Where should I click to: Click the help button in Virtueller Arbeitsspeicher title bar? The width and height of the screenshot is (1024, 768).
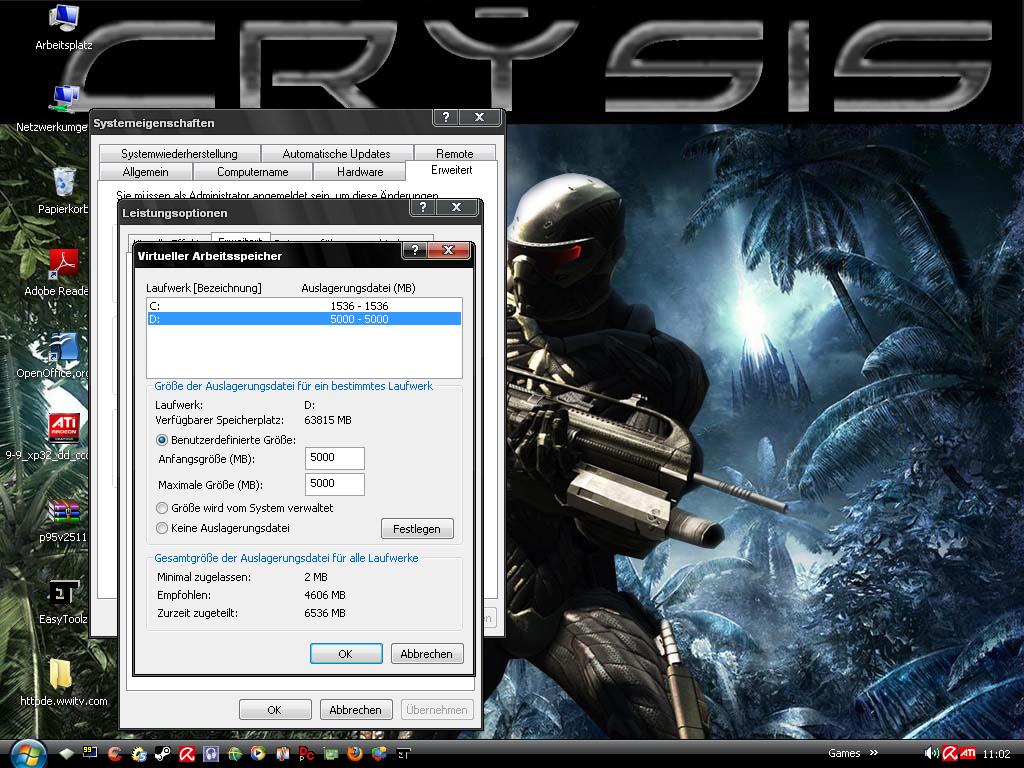tap(415, 250)
